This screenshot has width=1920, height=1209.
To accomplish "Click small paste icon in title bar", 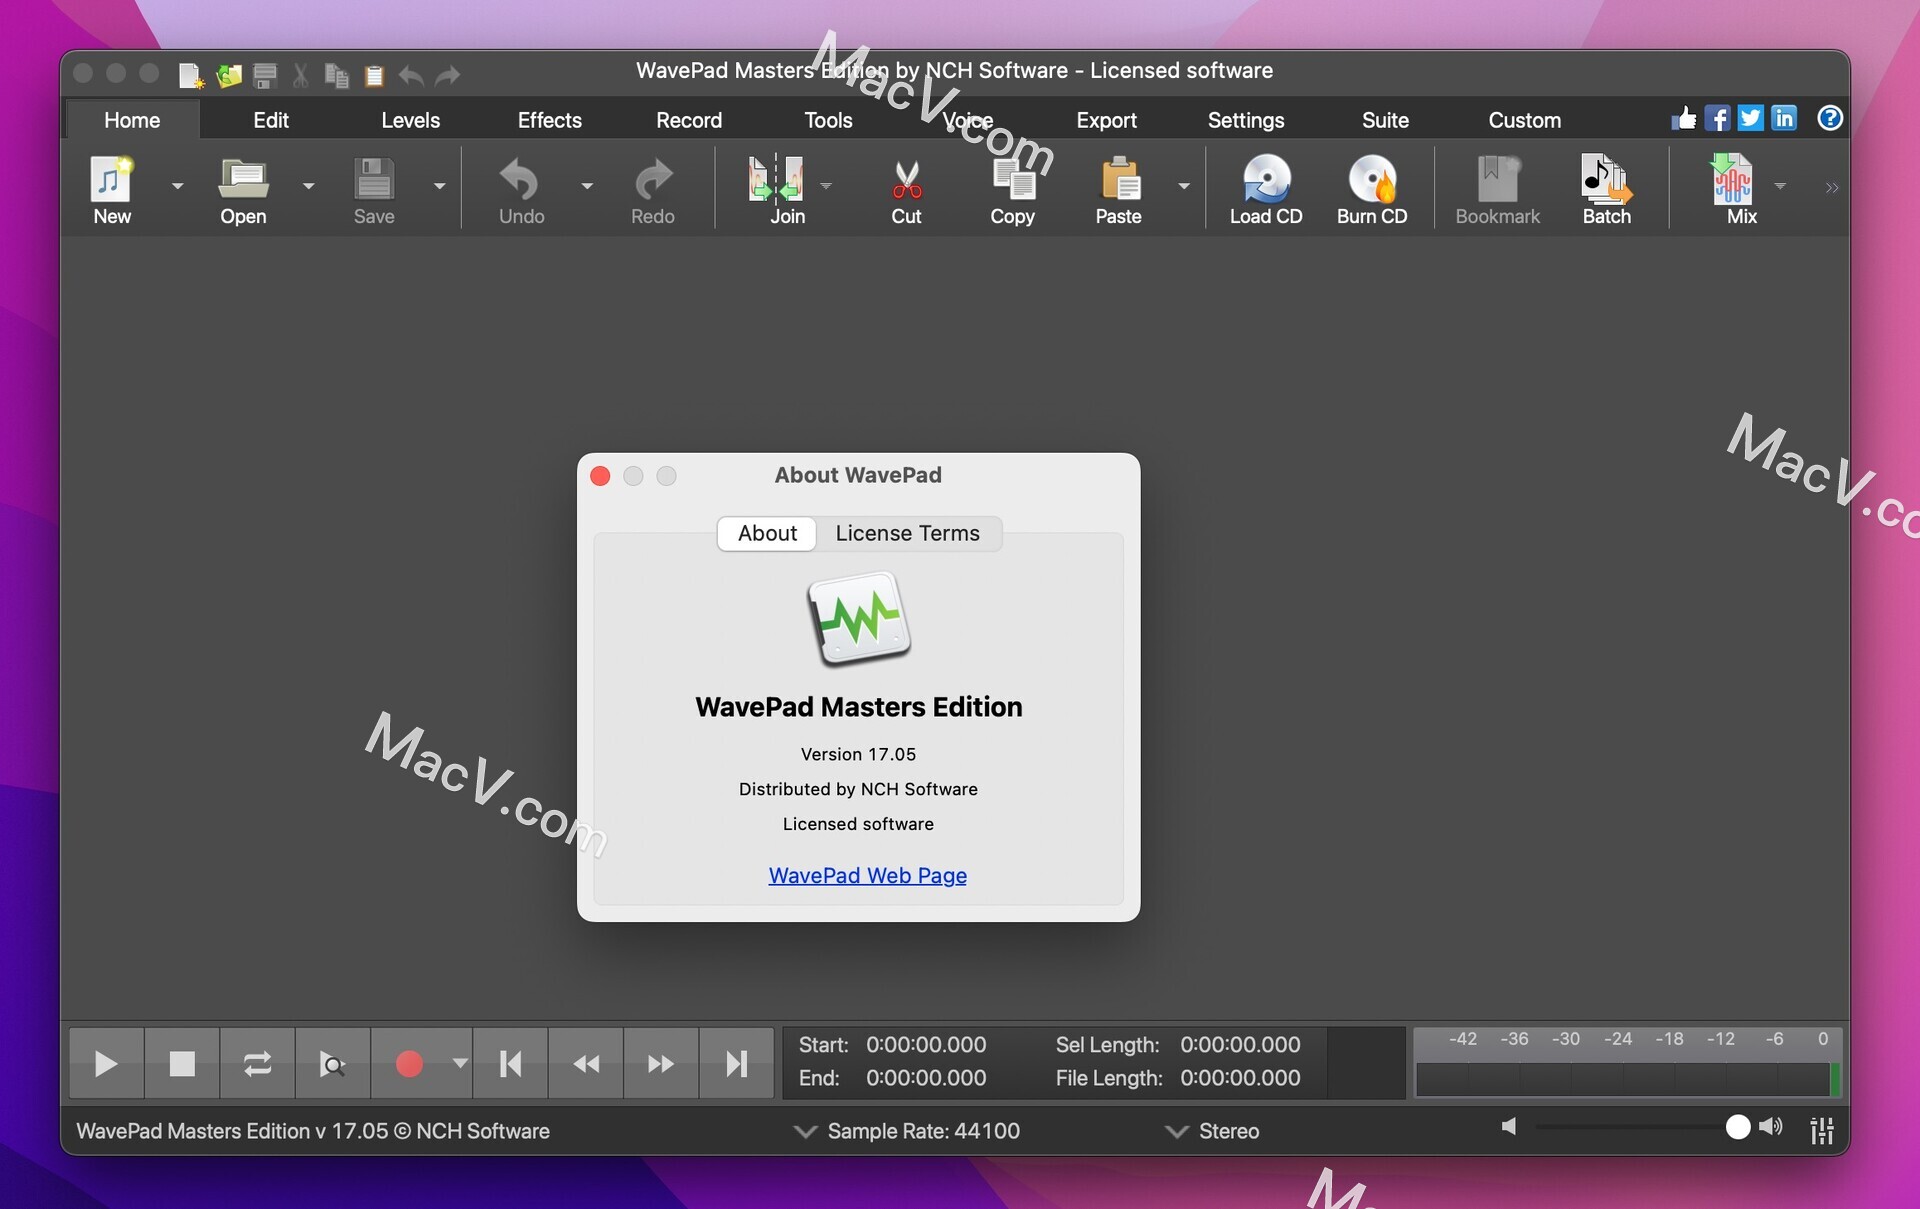I will (374, 75).
